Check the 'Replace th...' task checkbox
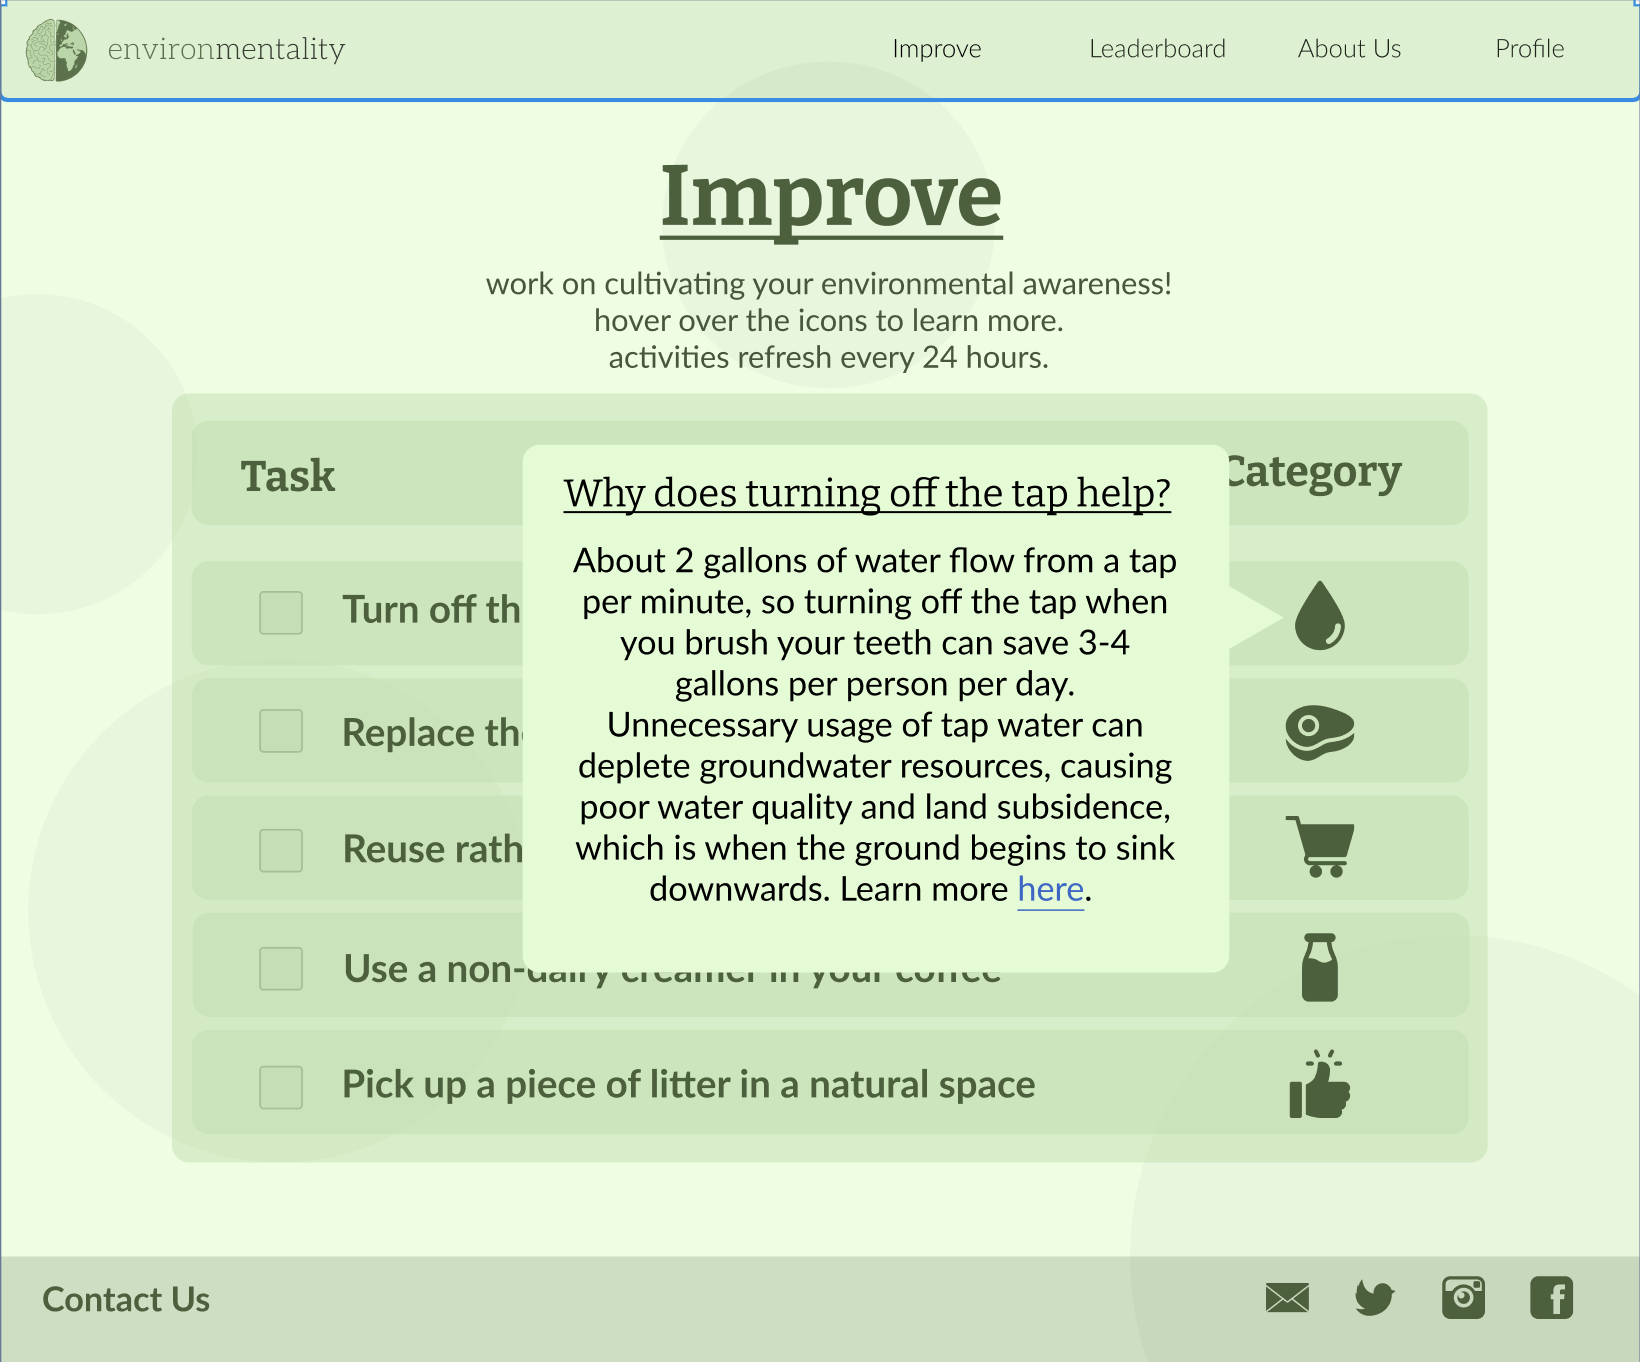The image size is (1640, 1362). tap(281, 731)
